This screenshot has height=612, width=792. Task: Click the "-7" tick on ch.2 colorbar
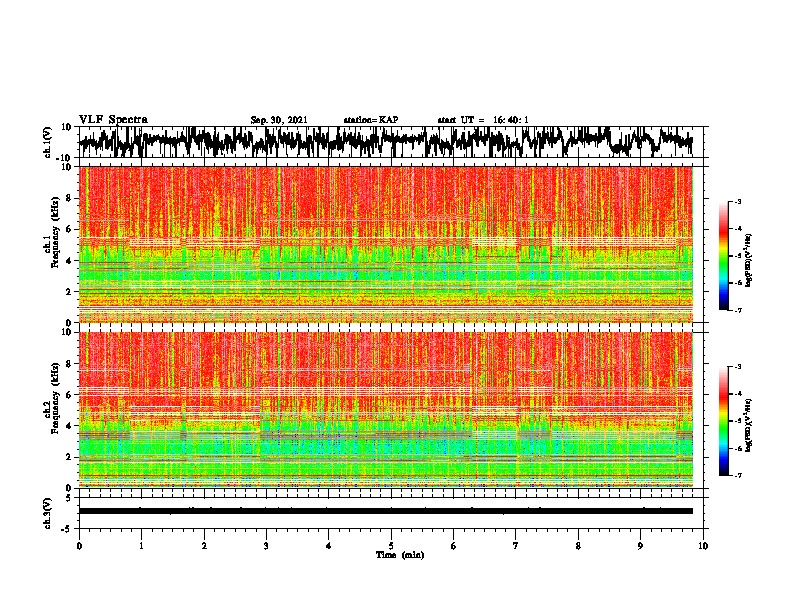[x=737, y=475]
